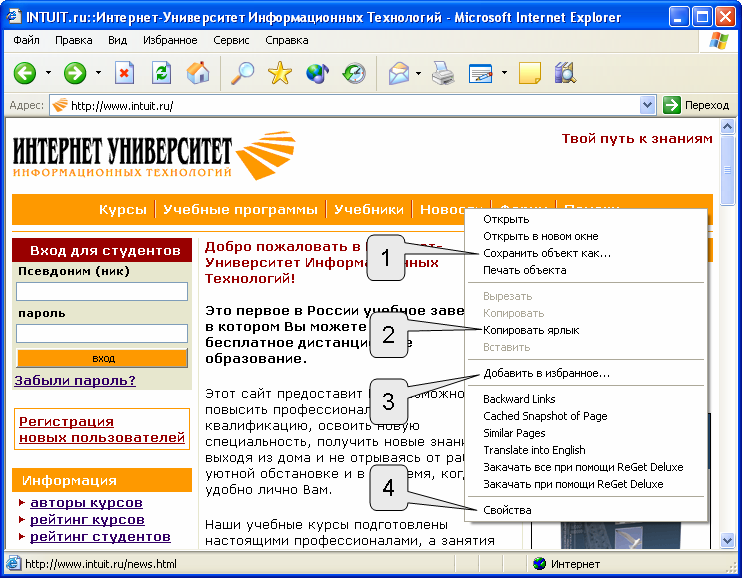Screen dimensions: 742x578
Task: Open the Правка menu
Action: 74,40
